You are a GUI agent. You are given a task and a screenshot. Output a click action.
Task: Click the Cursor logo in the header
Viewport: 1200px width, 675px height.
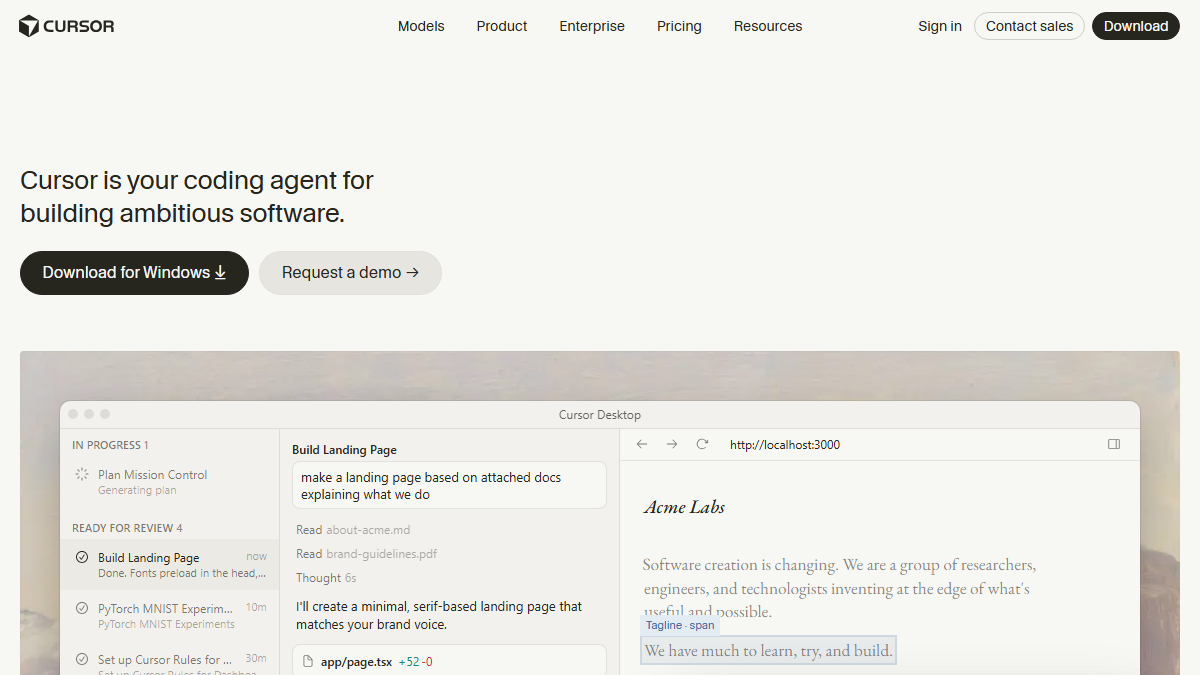tap(67, 26)
